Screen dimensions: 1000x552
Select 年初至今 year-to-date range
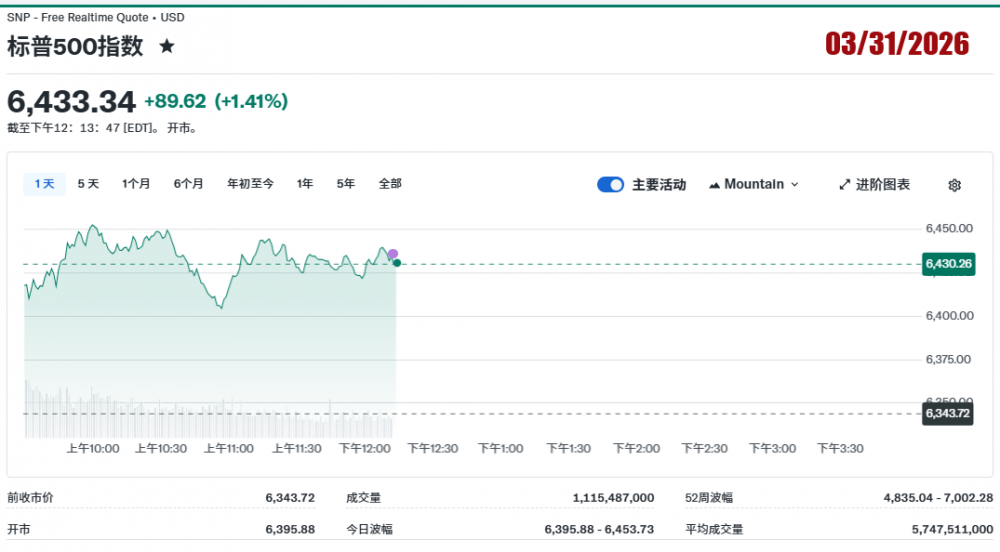[x=250, y=184]
